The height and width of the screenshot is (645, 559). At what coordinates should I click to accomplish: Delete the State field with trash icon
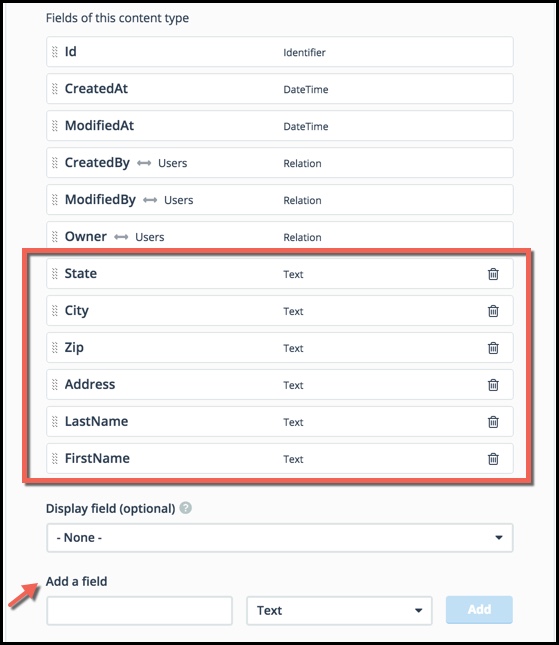coord(493,274)
